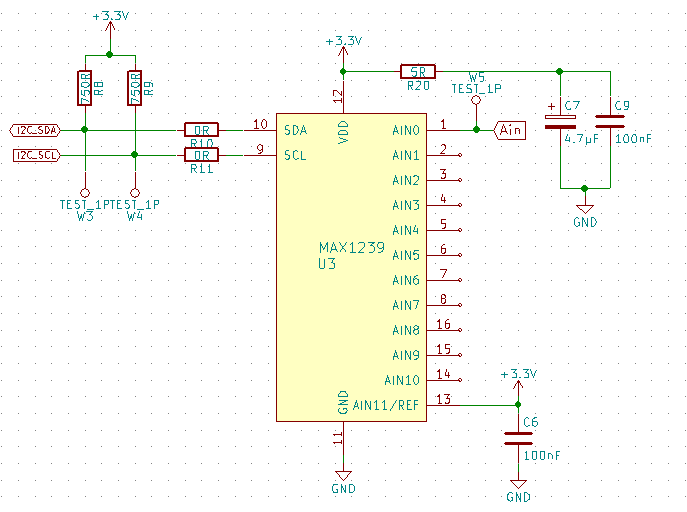Click the no-connect end of AIN5 pin 6
This screenshot has width=687, height=512.
click(460, 255)
